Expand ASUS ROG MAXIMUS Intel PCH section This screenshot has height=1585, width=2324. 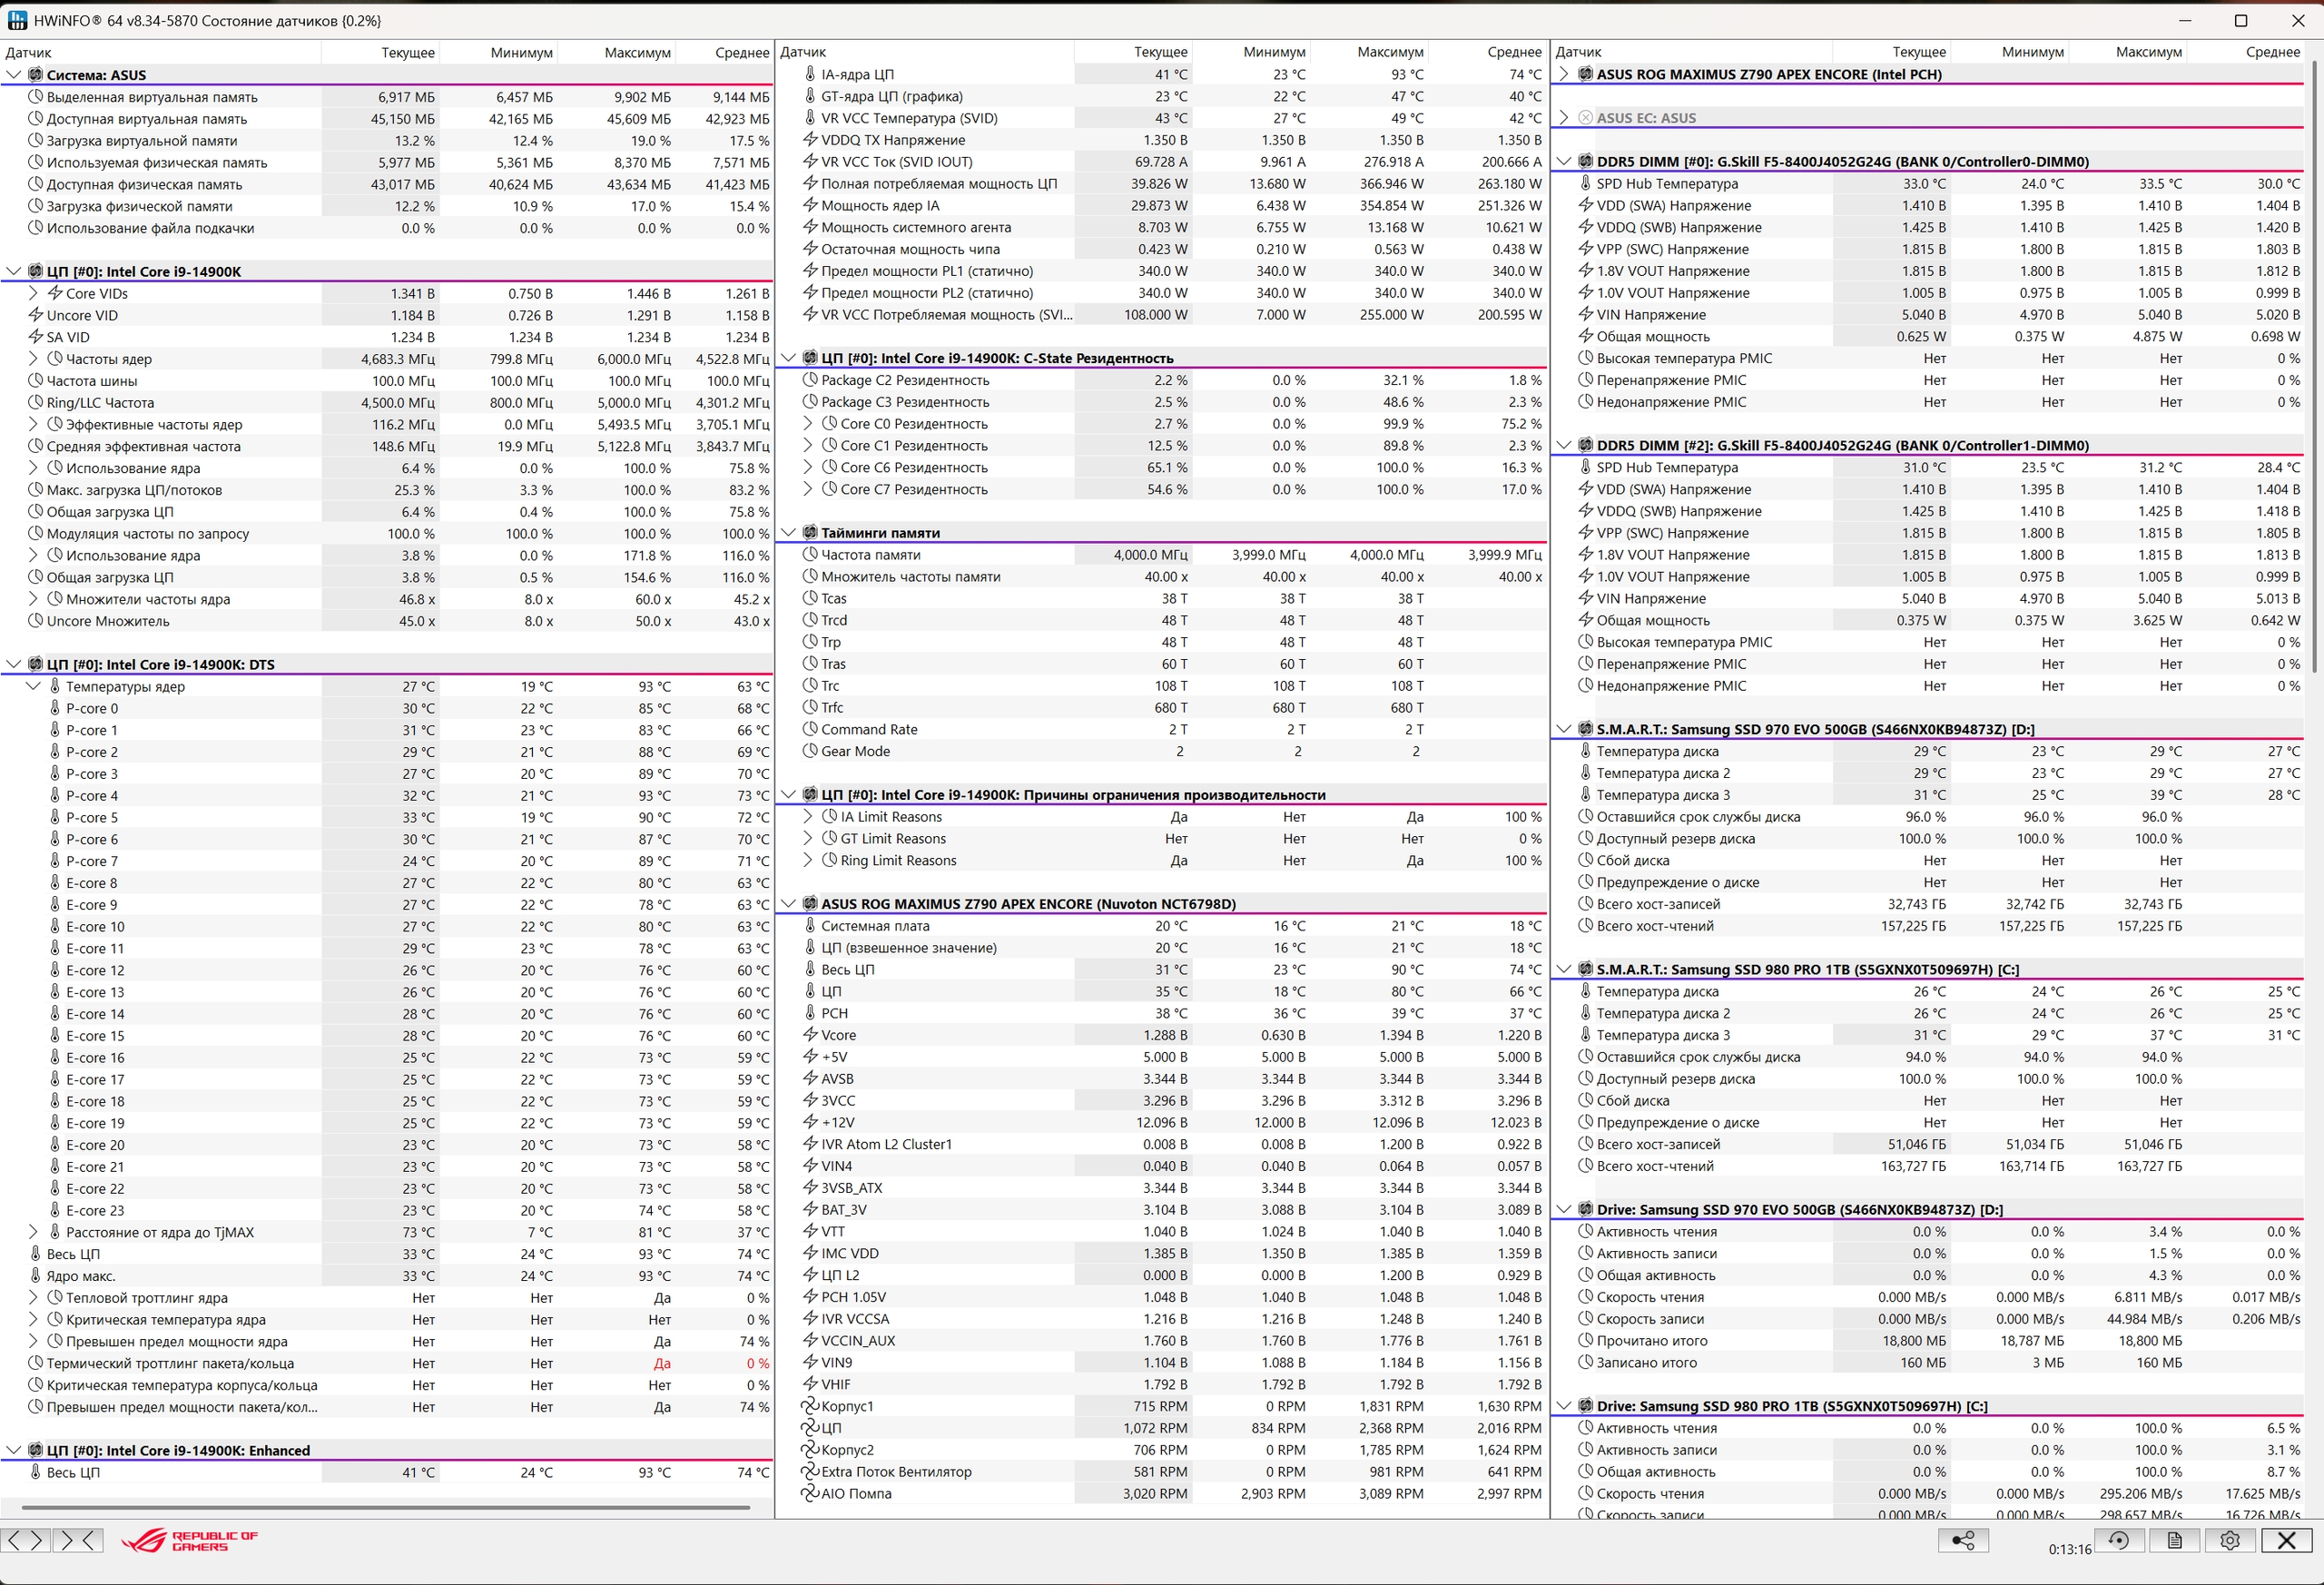(x=1564, y=74)
